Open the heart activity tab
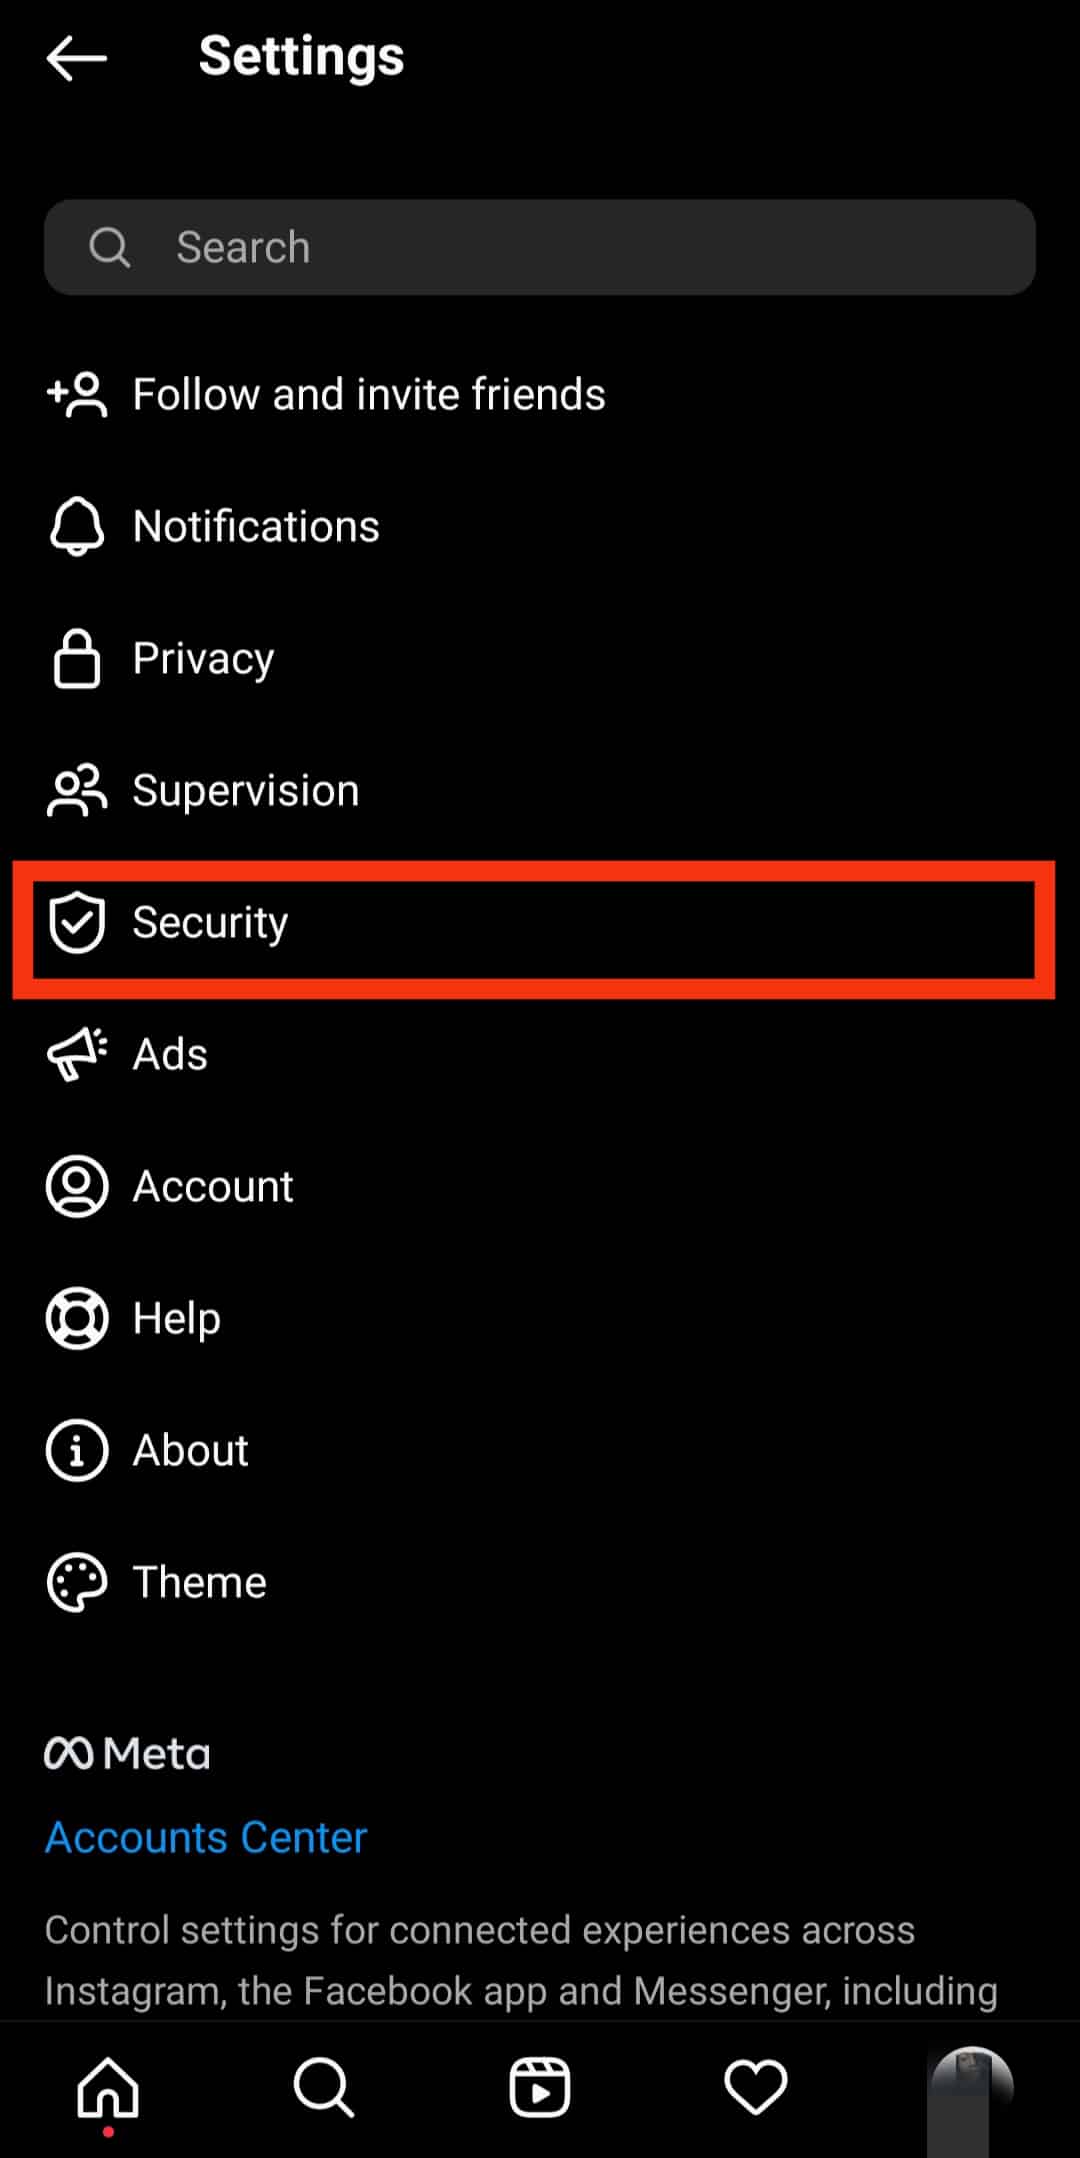This screenshot has width=1080, height=2158. click(x=756, y=2088)
